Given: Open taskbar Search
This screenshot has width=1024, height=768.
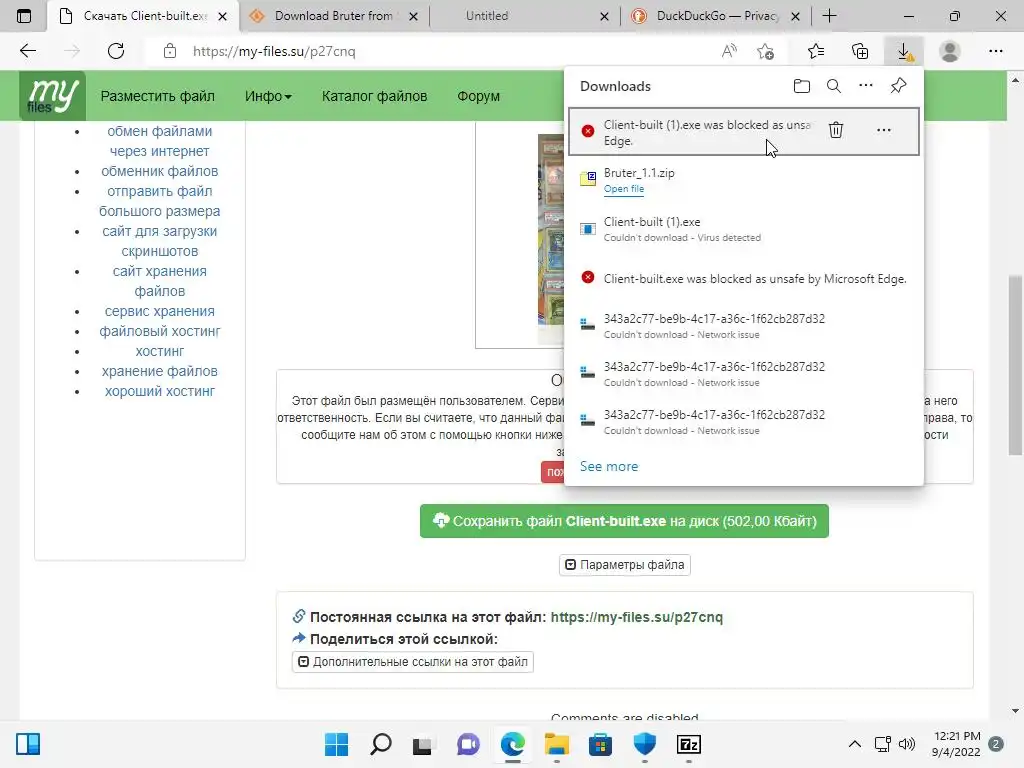Looking at the screenshot, I should pyautogui.click(x=381, y=744).
